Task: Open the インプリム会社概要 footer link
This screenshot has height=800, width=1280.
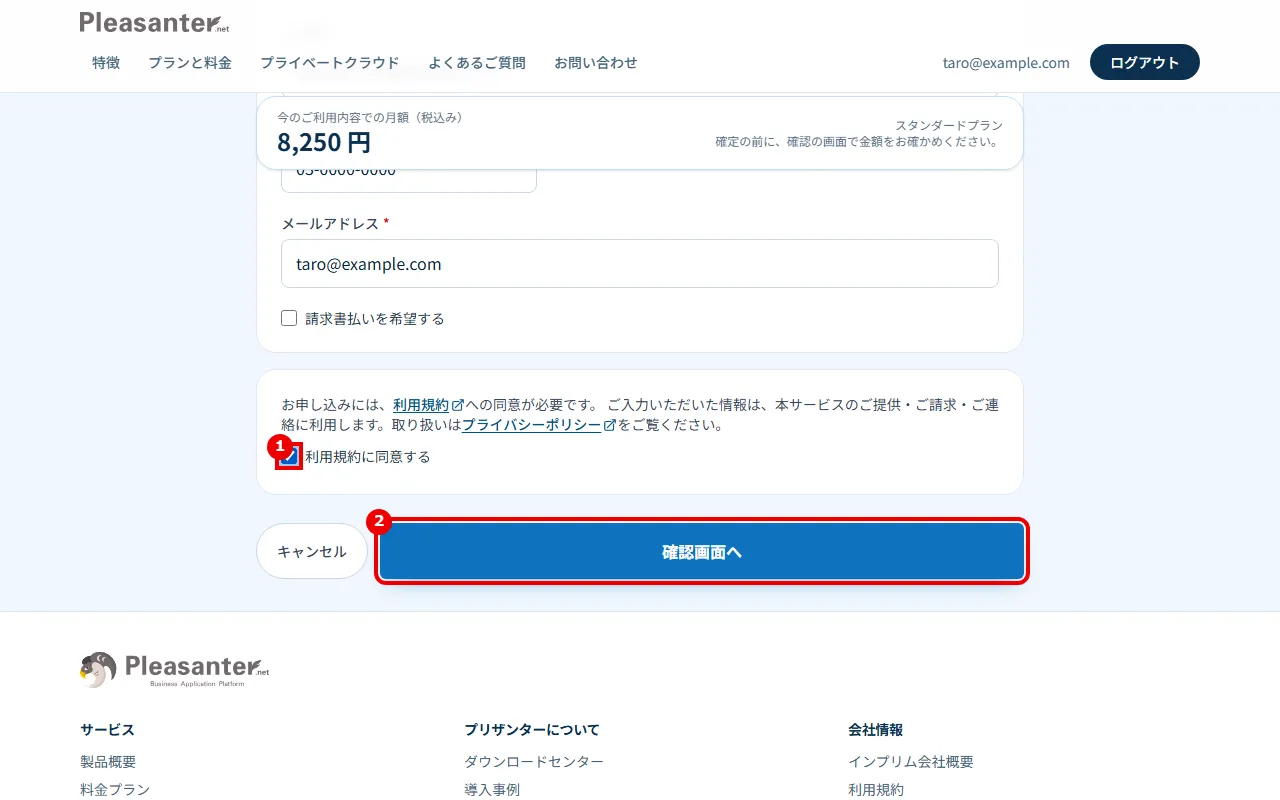Action: tap(911, 762)
